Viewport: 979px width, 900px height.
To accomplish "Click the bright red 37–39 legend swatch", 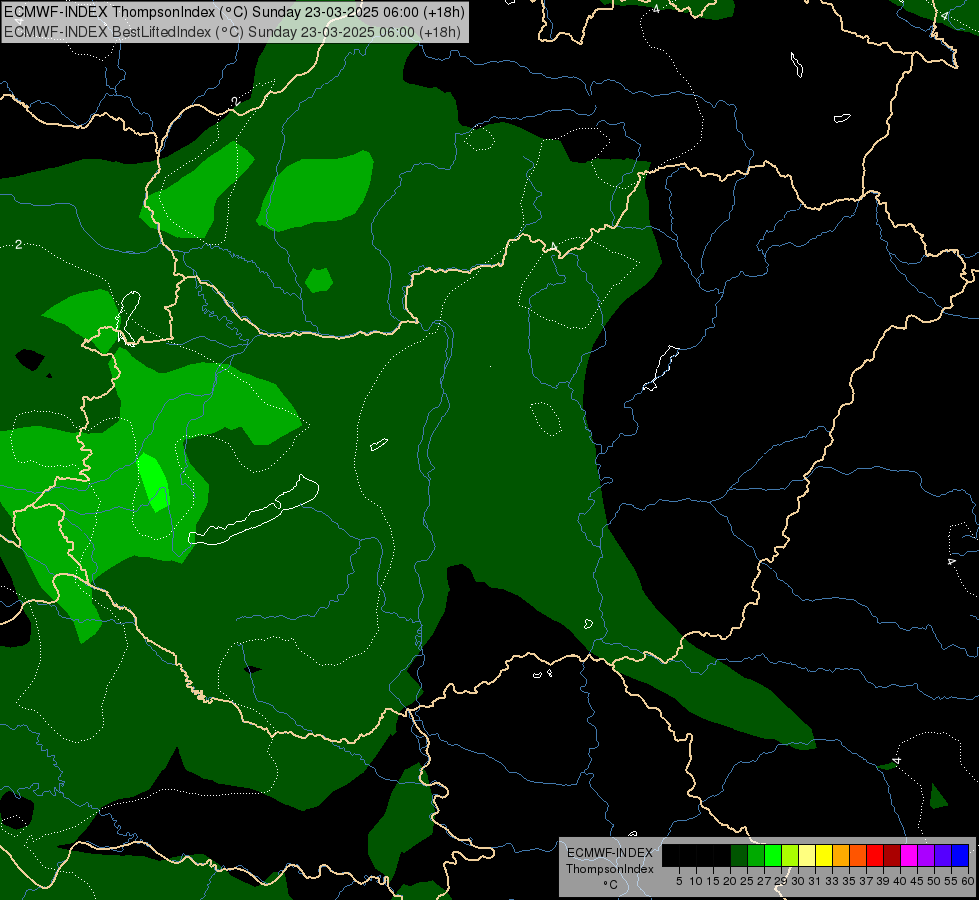I will point(875,855).
